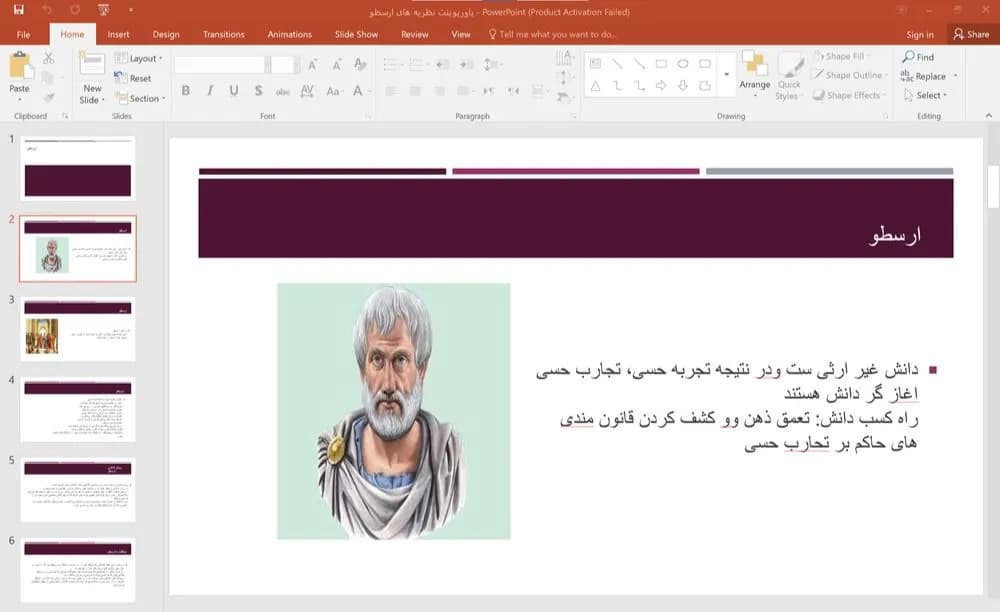Viewport: 1000px width, 612px height.
Task: Open the Select dropdown
Action: click(x=925, y=95)
